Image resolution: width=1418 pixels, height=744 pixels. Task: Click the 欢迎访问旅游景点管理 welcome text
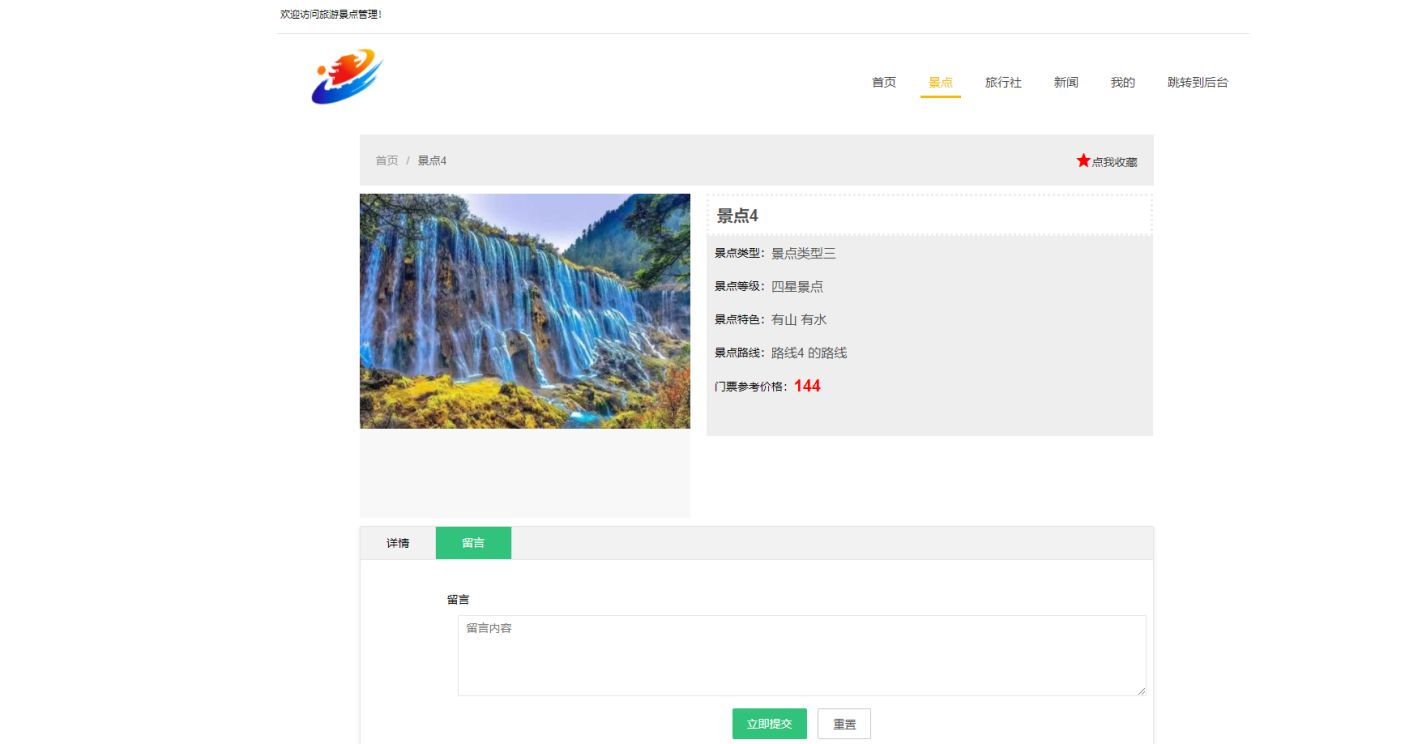tap(331, 15)
